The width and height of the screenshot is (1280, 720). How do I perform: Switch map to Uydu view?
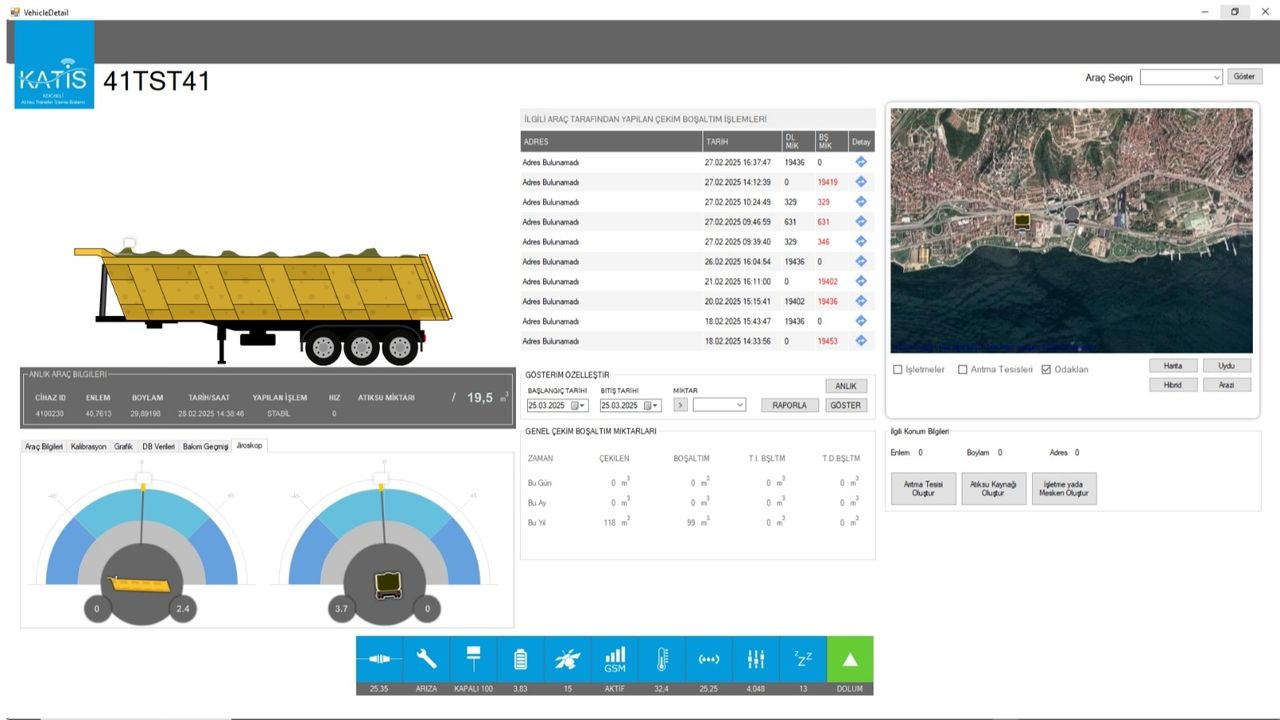point(1226,366)
